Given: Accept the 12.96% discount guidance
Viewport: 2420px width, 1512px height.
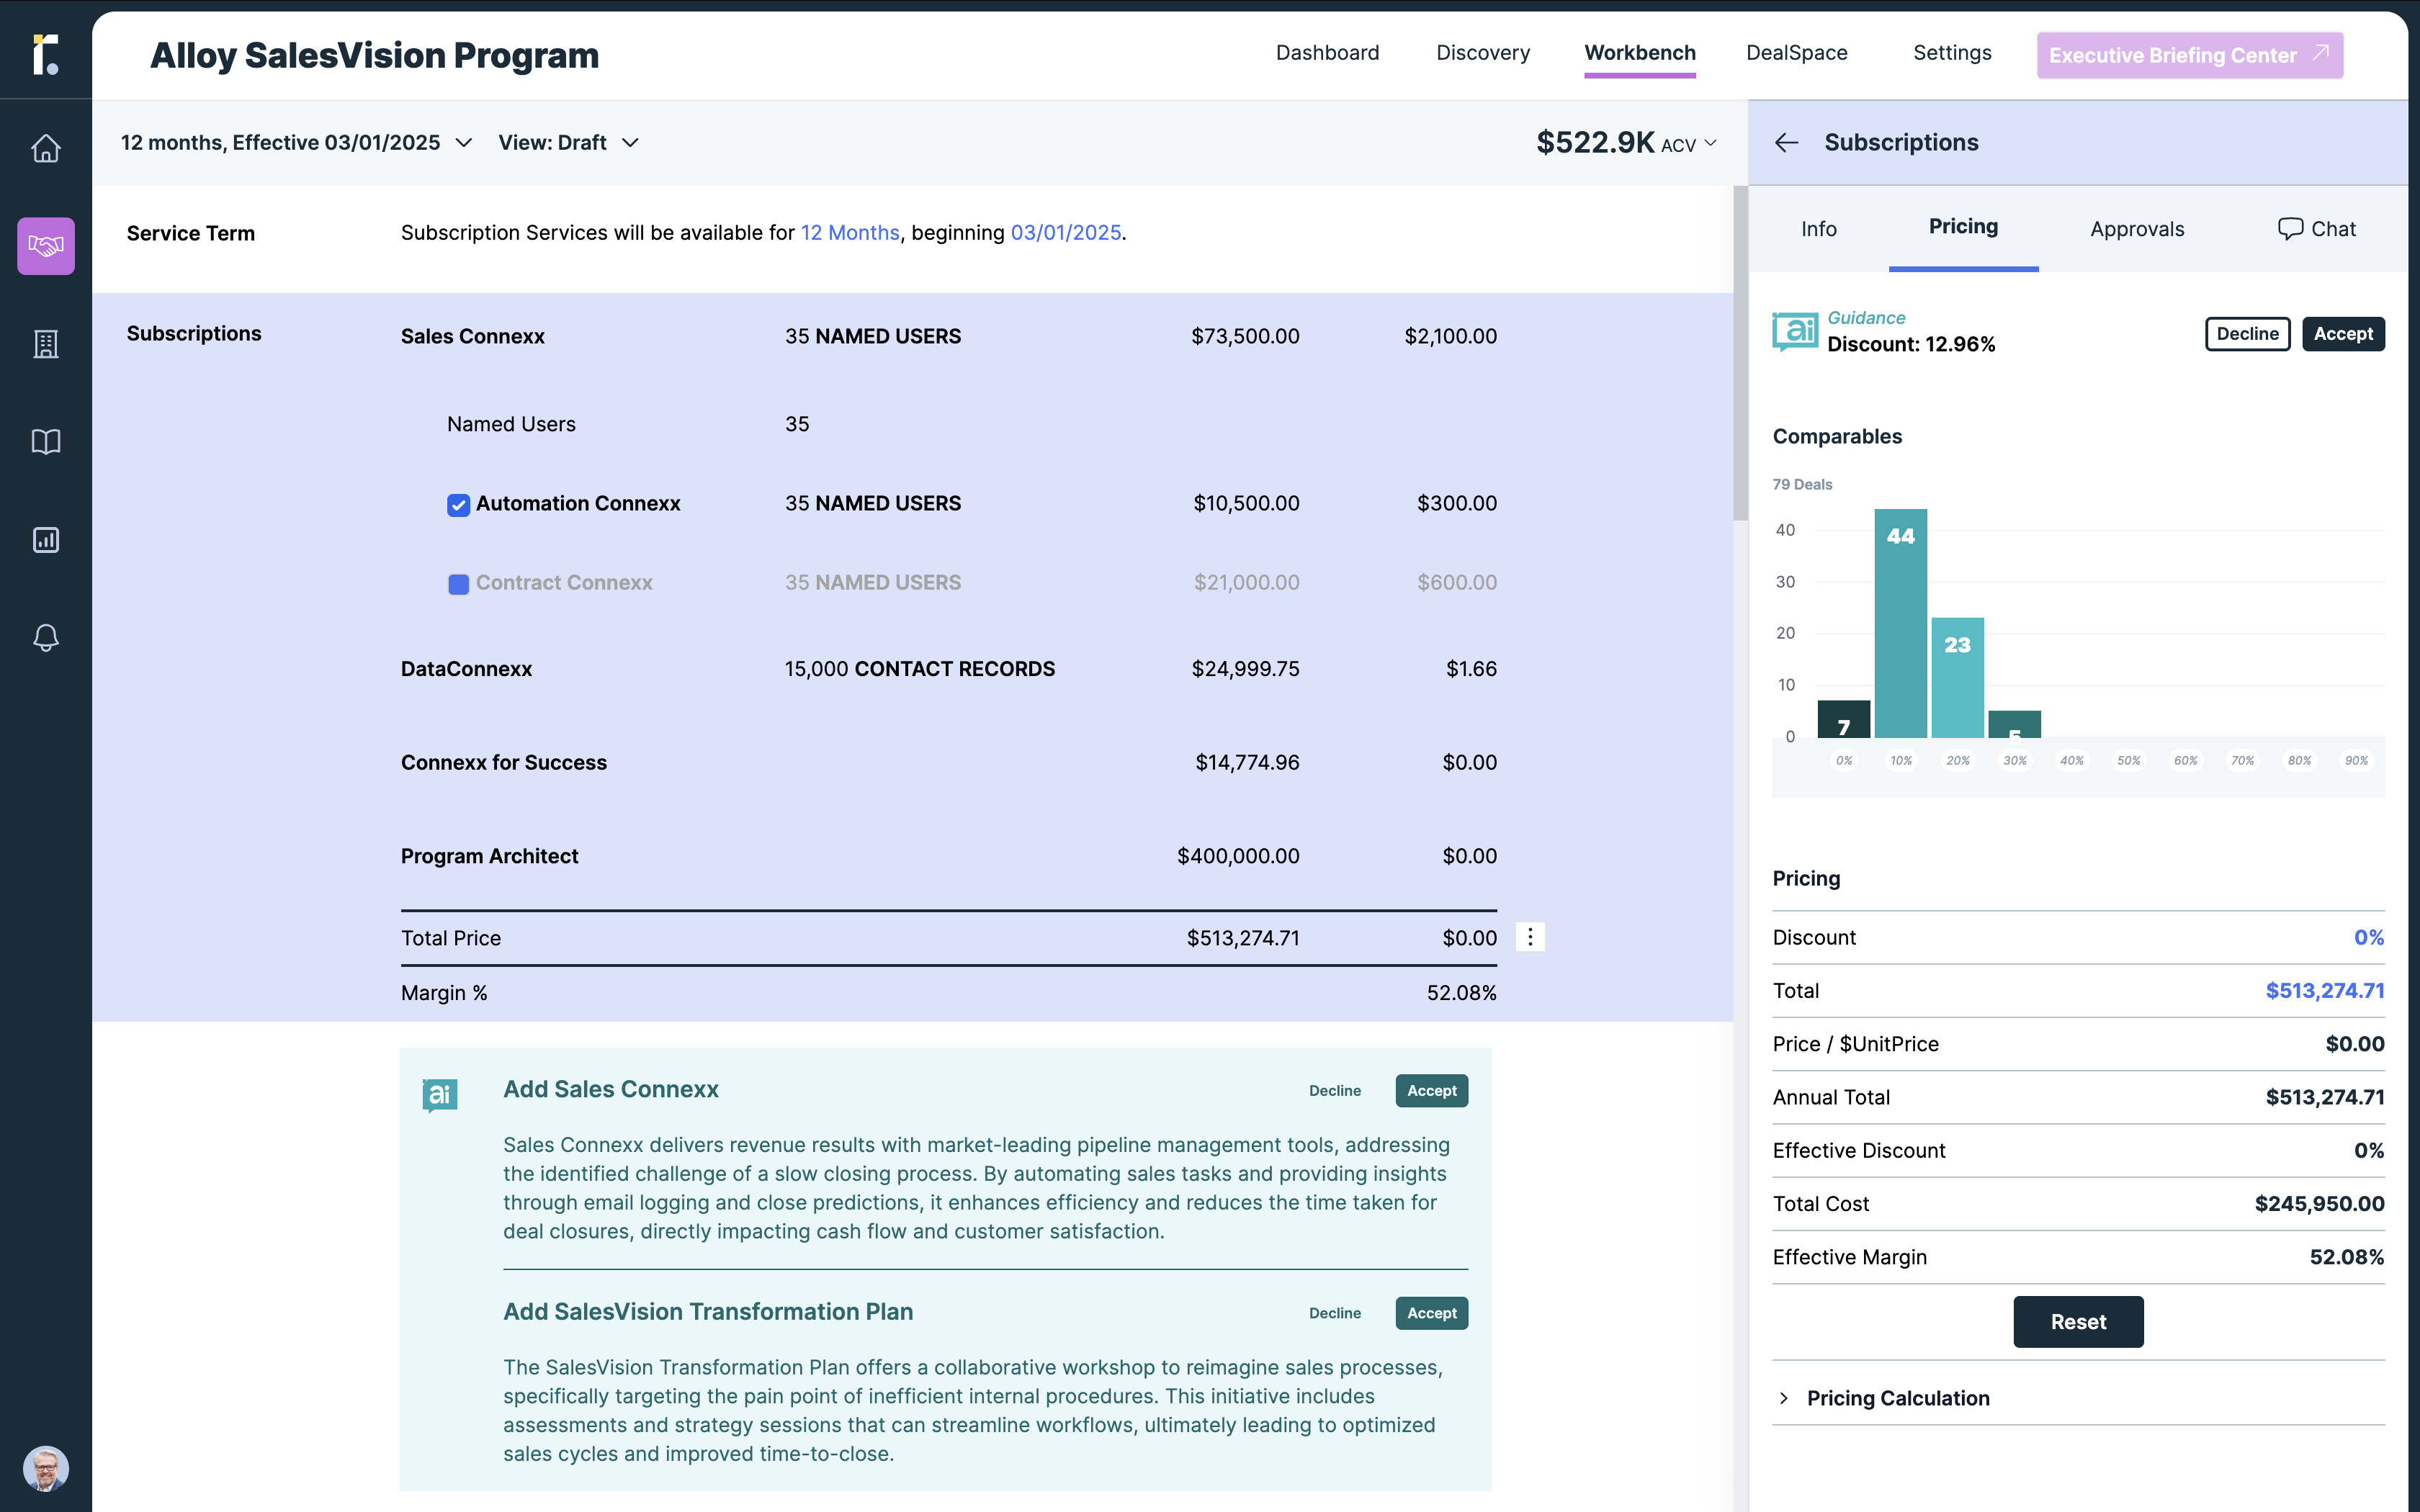Looking at the screenshot, I should coord(2342,334).
